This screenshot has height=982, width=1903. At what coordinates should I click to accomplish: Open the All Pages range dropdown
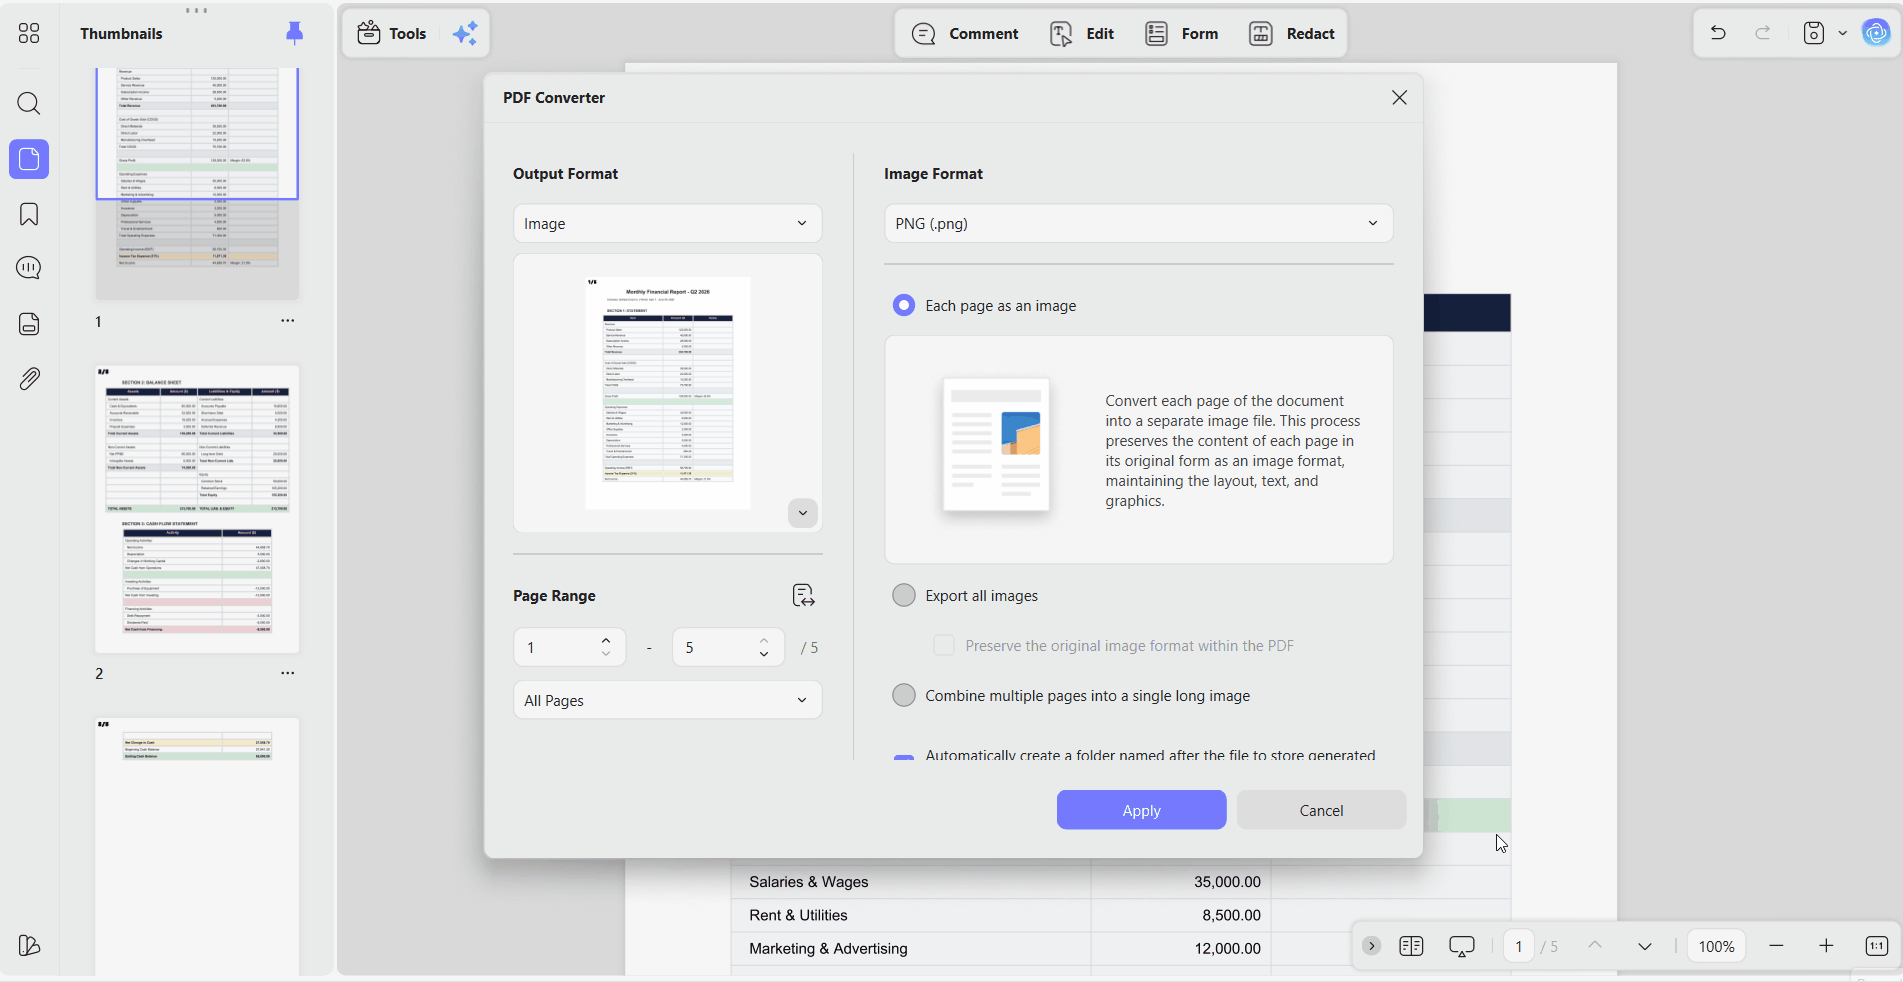[x=667, y=700]
